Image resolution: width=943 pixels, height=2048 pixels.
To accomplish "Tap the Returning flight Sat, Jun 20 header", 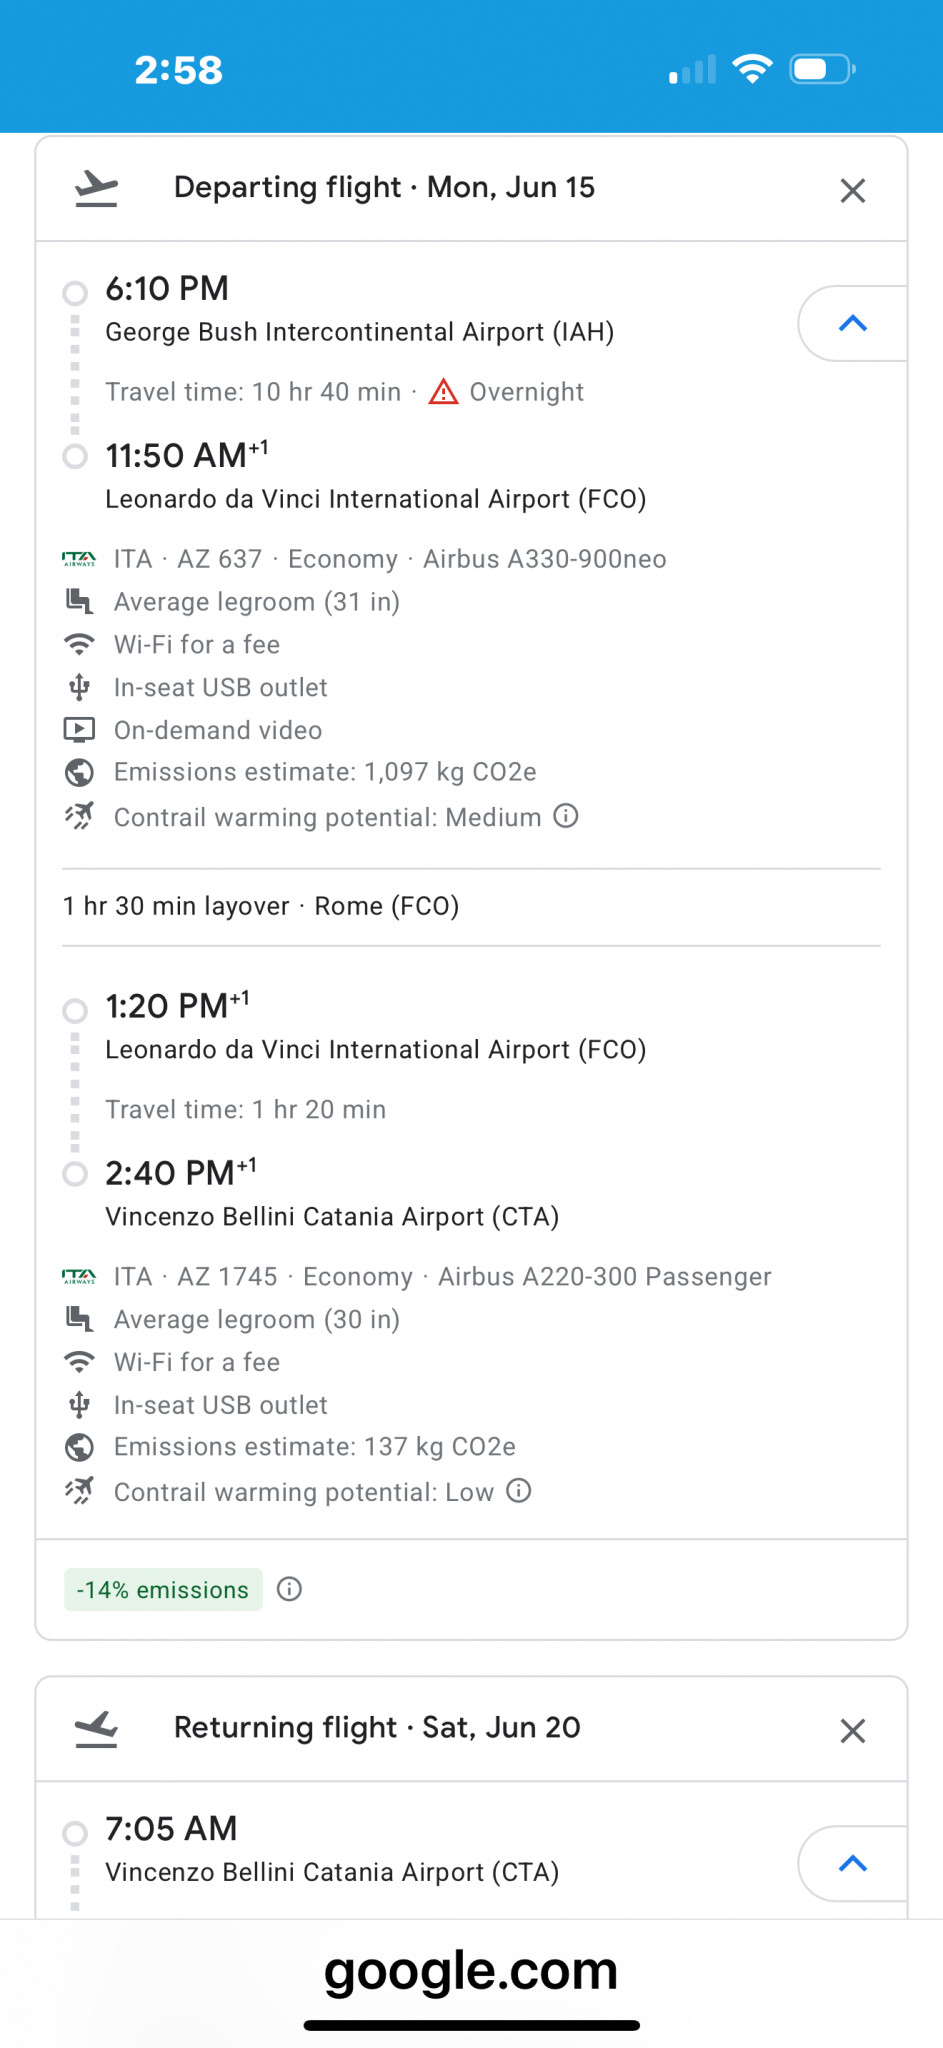I will 377,1727.
